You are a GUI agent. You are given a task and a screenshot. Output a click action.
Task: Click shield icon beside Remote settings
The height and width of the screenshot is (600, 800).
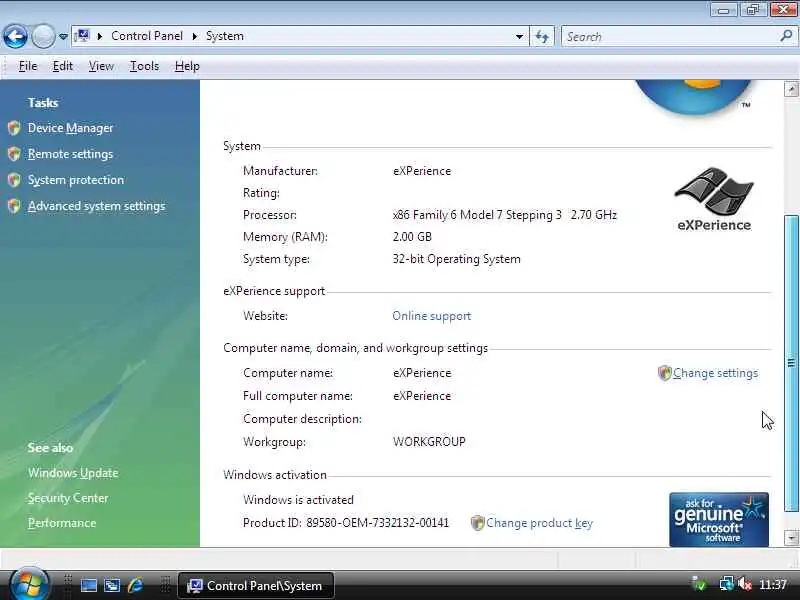tap(14, 154)
